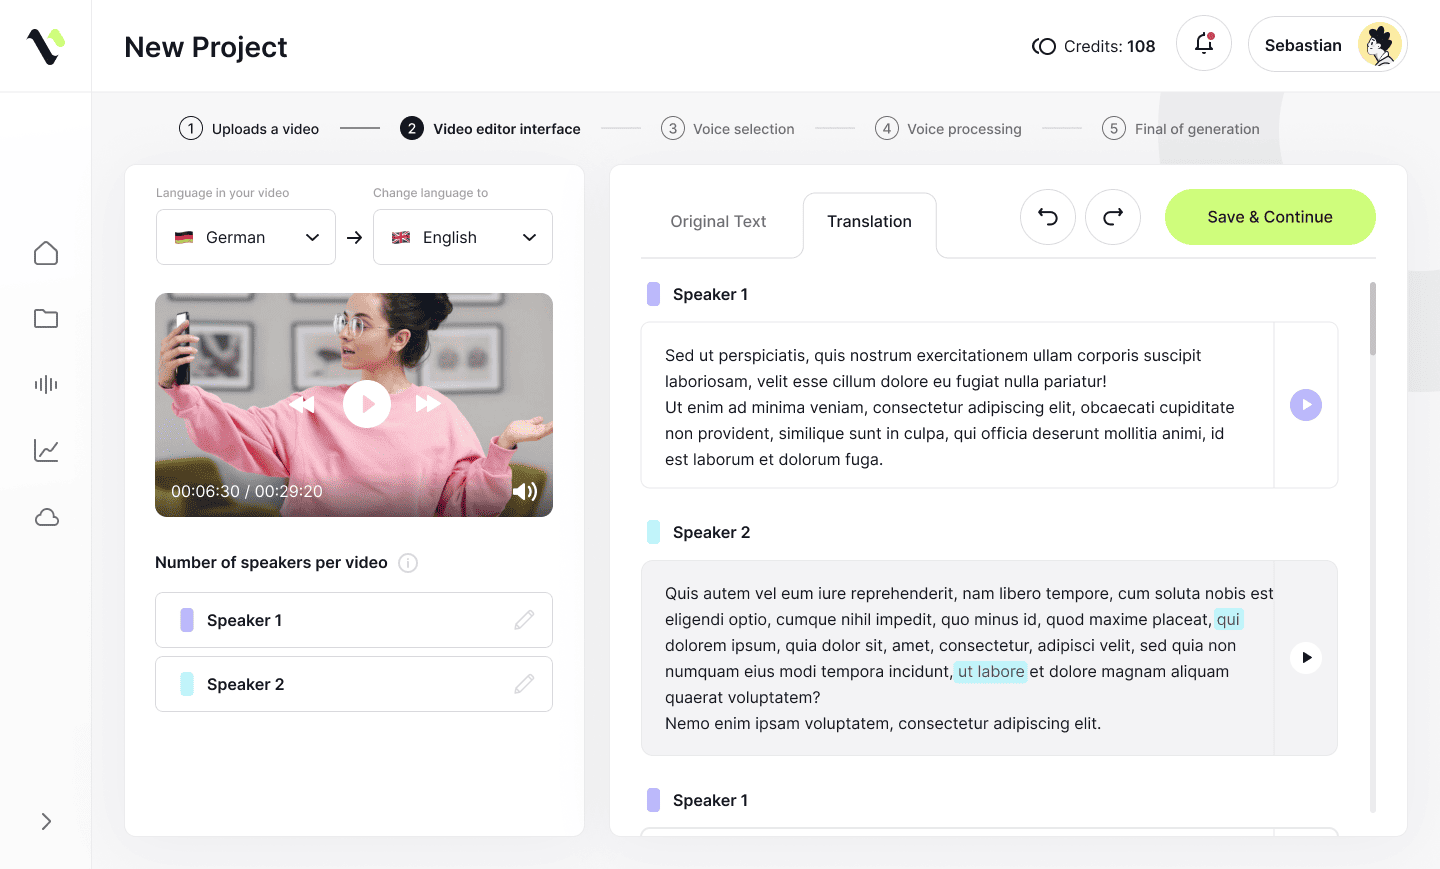Expand the sidebar with the chevron arrow
Image resolution: width=1440 pixels, height=869 pixels.
(x=46, y=821)
